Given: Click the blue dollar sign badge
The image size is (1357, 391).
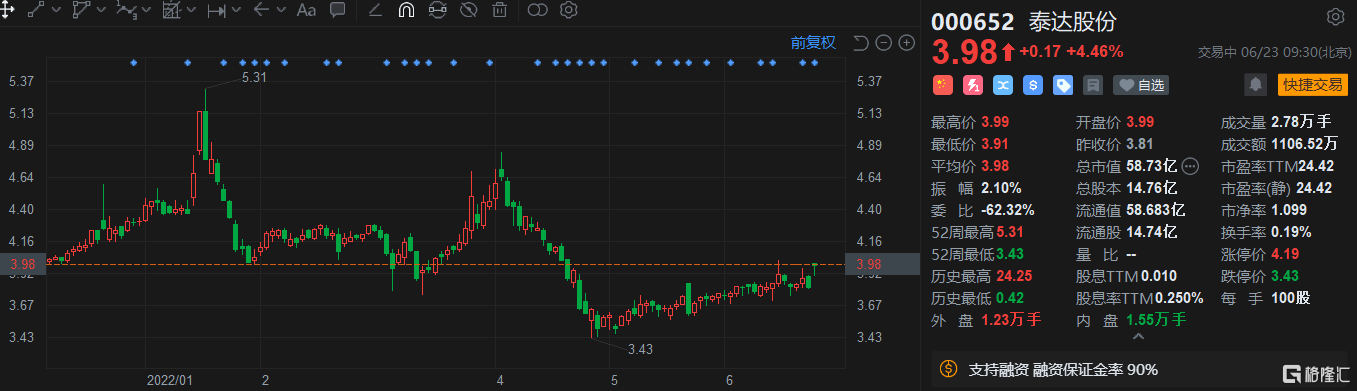Looking at the screenshot, I should point(1033,85).
